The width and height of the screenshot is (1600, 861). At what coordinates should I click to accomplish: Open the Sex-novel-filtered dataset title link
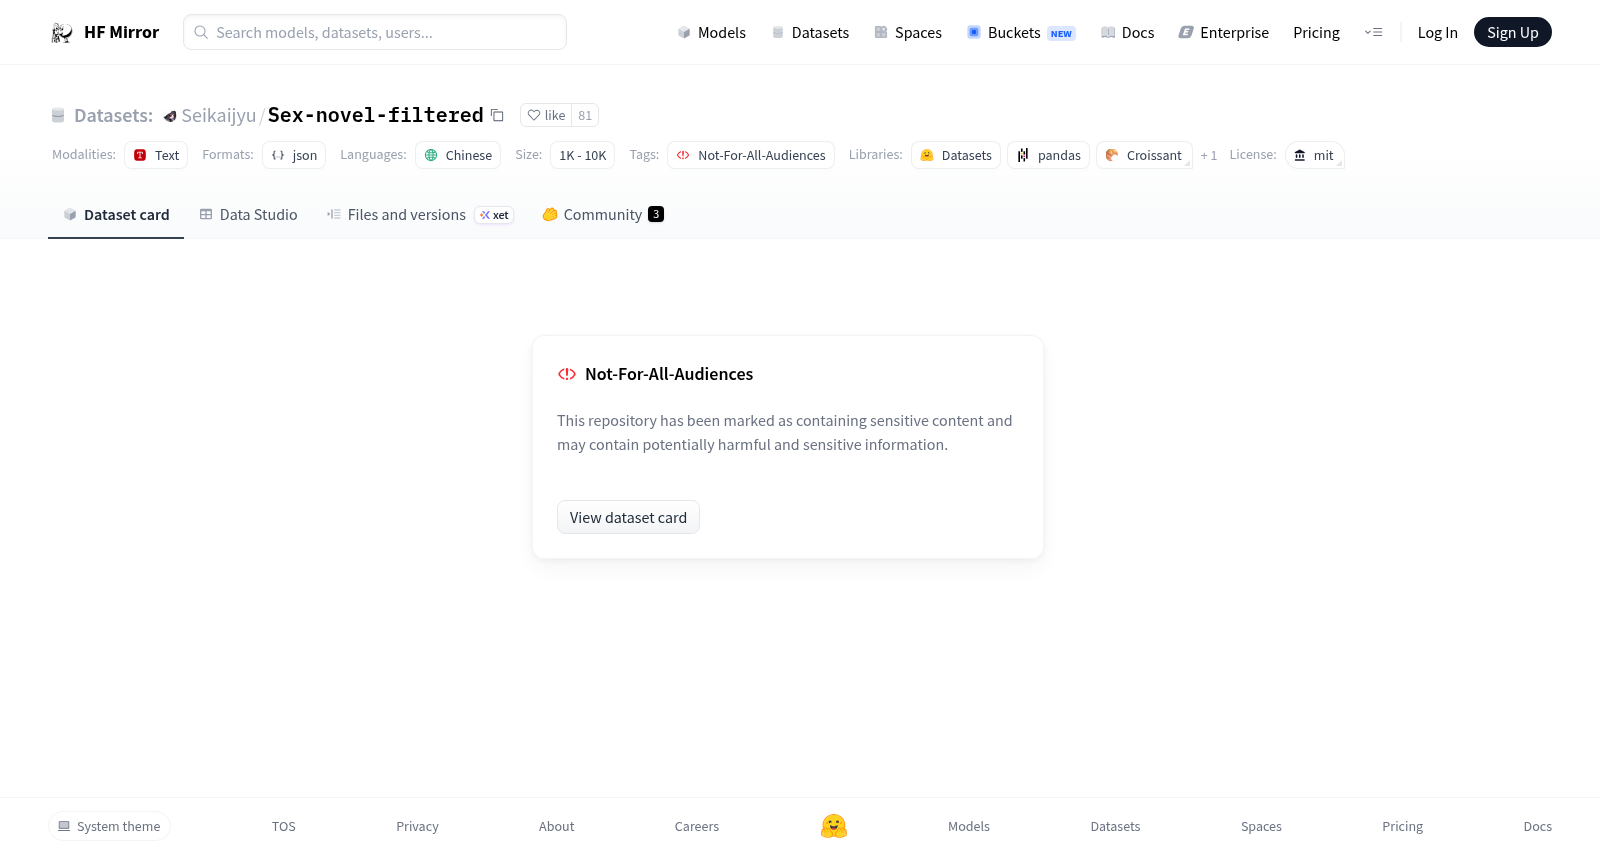click(x=376, y=115)
